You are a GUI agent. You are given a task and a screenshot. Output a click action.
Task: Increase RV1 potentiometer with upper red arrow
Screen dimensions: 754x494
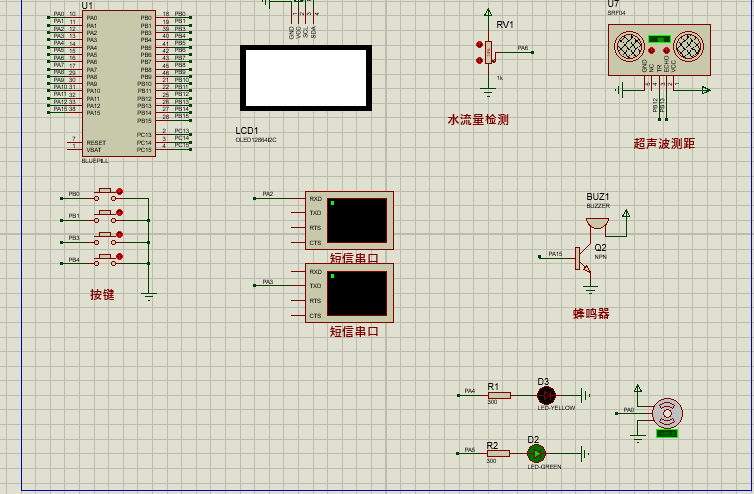tap(479, 44)
